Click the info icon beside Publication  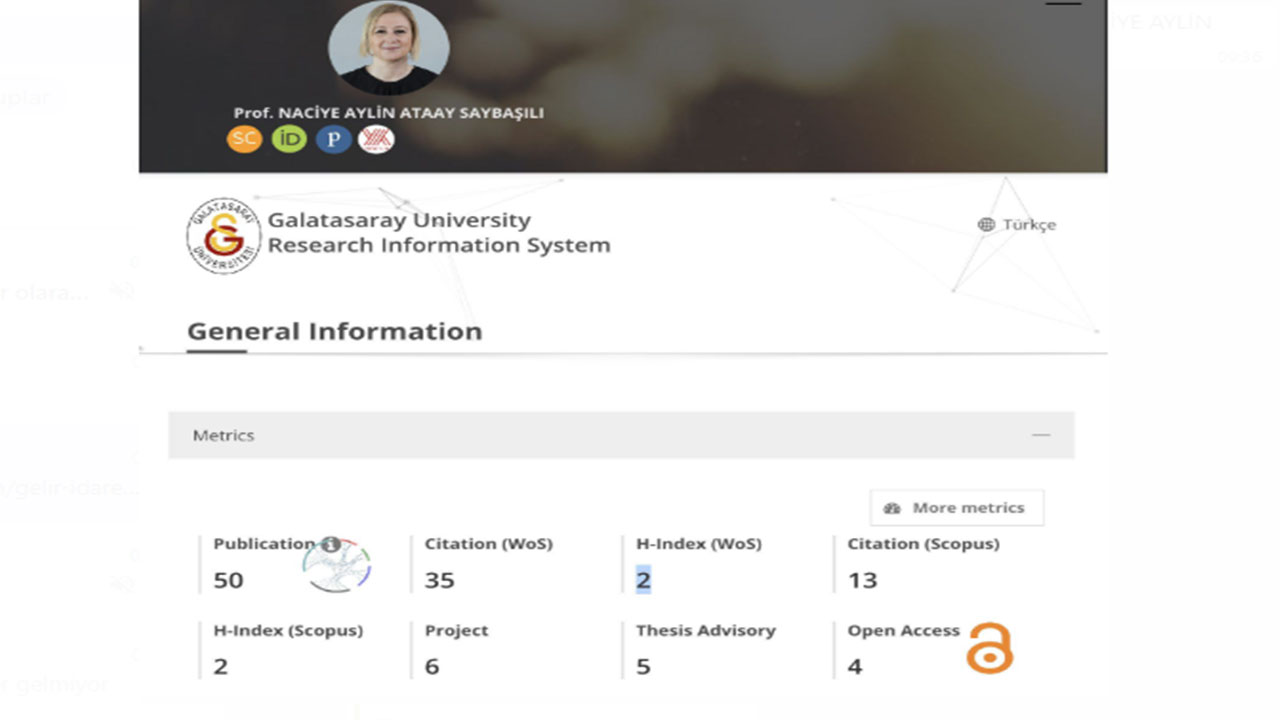click(331, 545)
